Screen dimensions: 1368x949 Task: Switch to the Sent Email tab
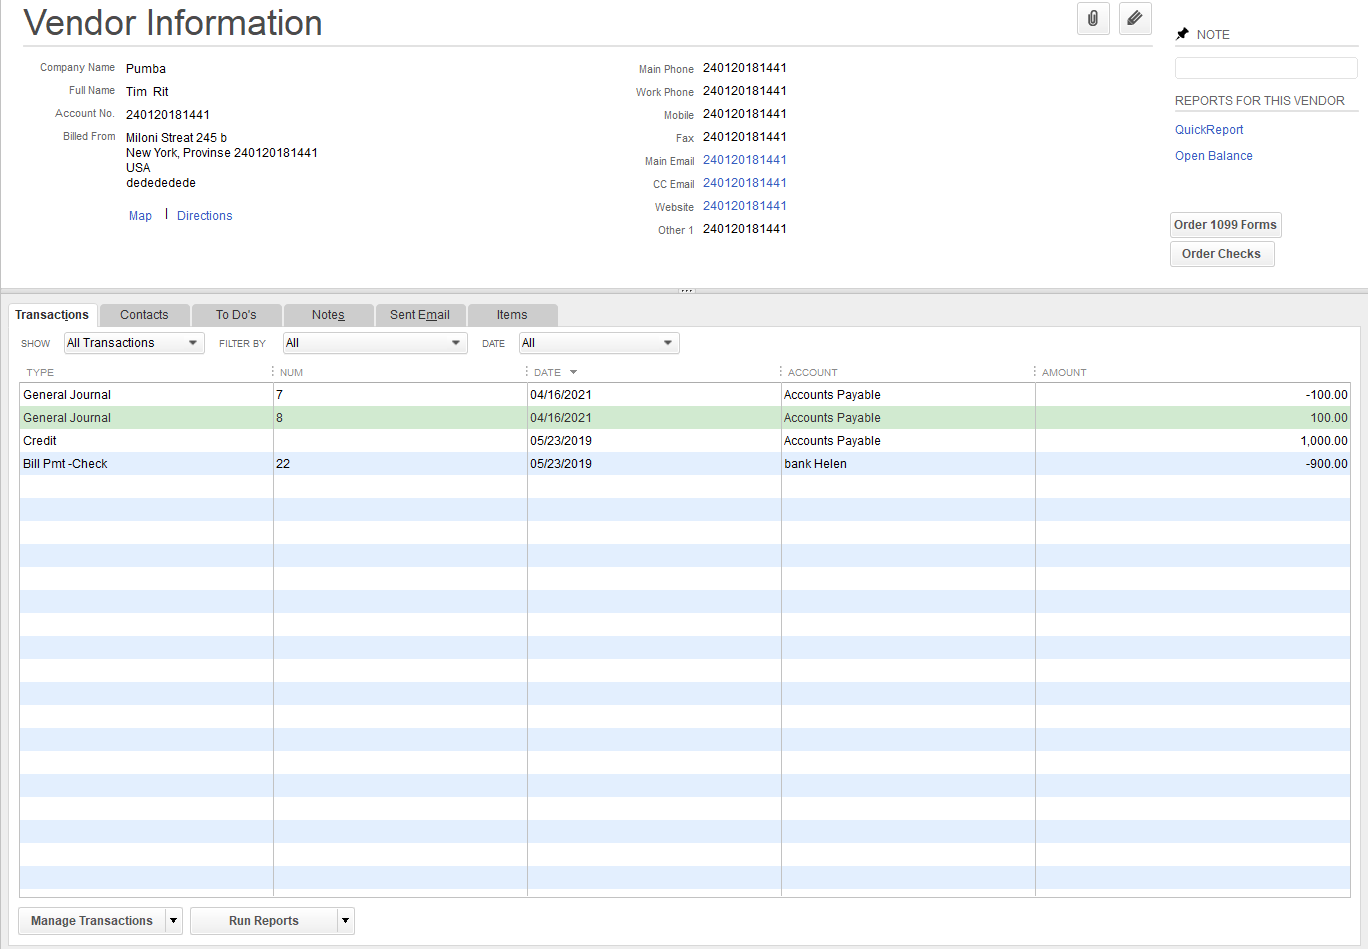419,315
